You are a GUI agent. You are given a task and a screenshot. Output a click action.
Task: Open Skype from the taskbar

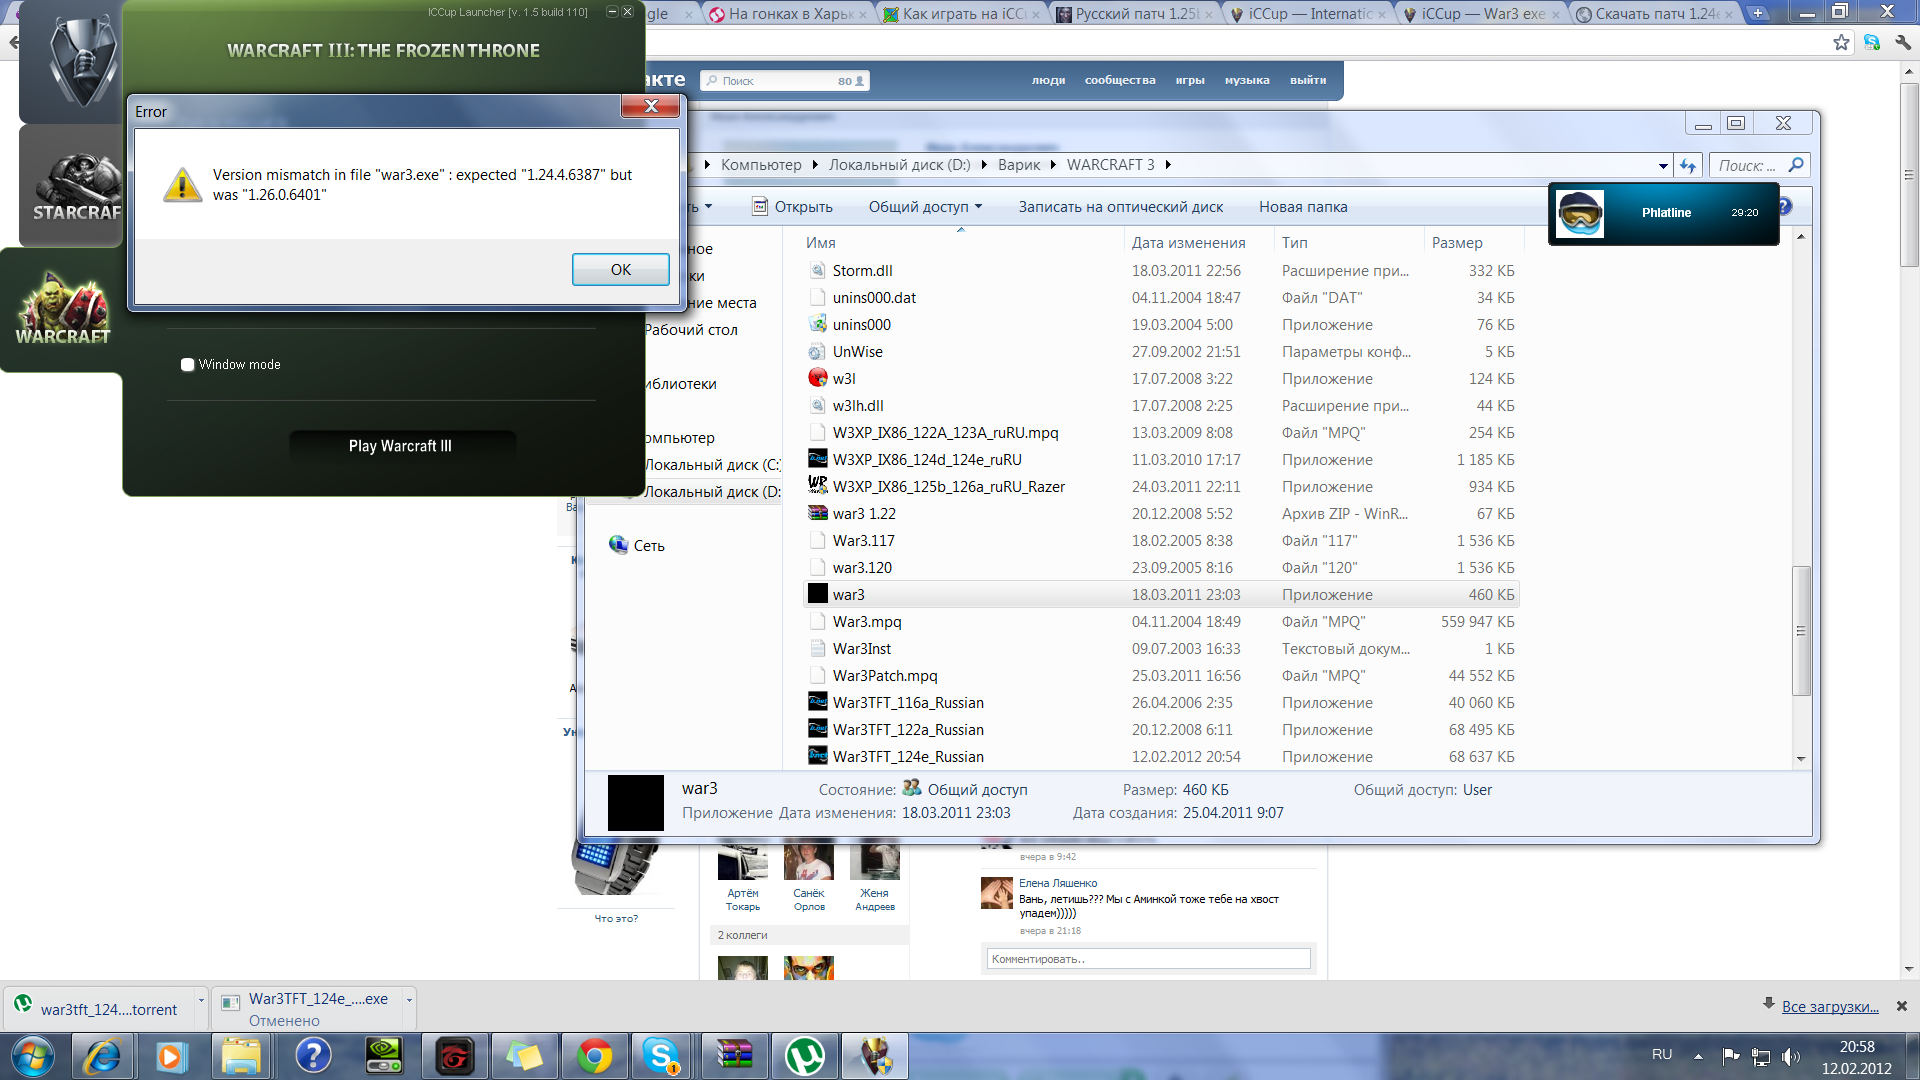(x=660, y=1056)
